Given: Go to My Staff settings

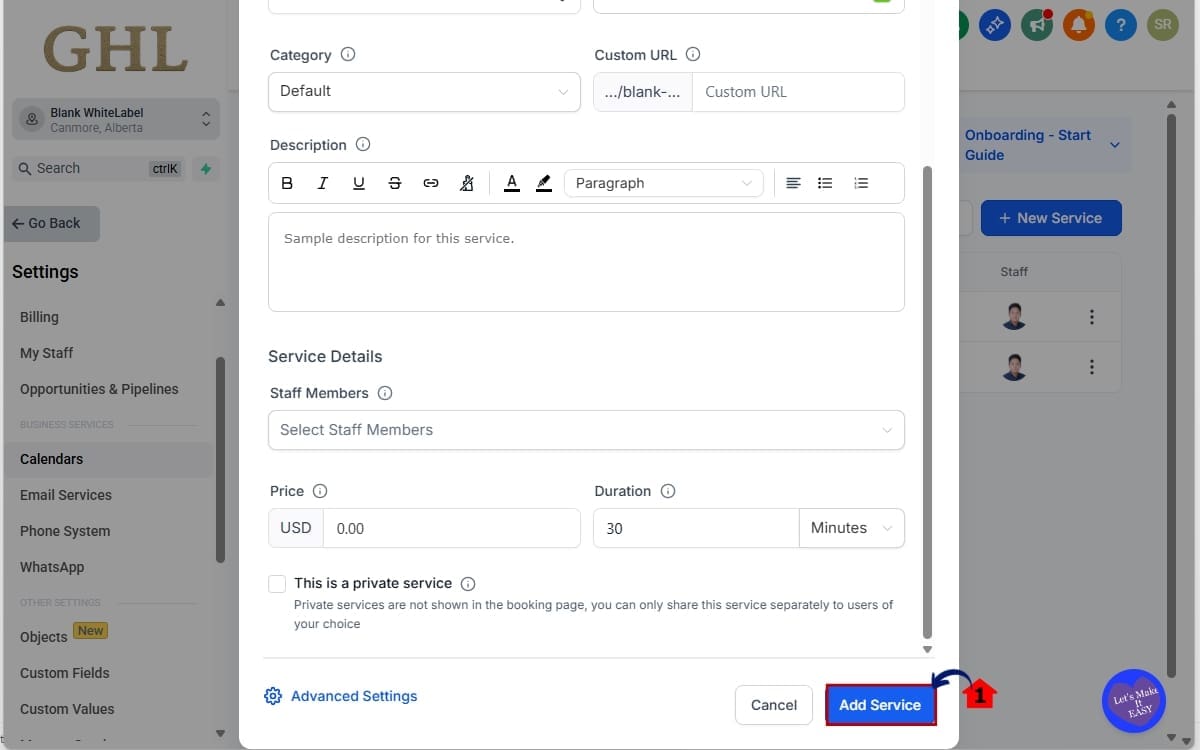Looking at the screenshot, I should (x=46, y=353).
